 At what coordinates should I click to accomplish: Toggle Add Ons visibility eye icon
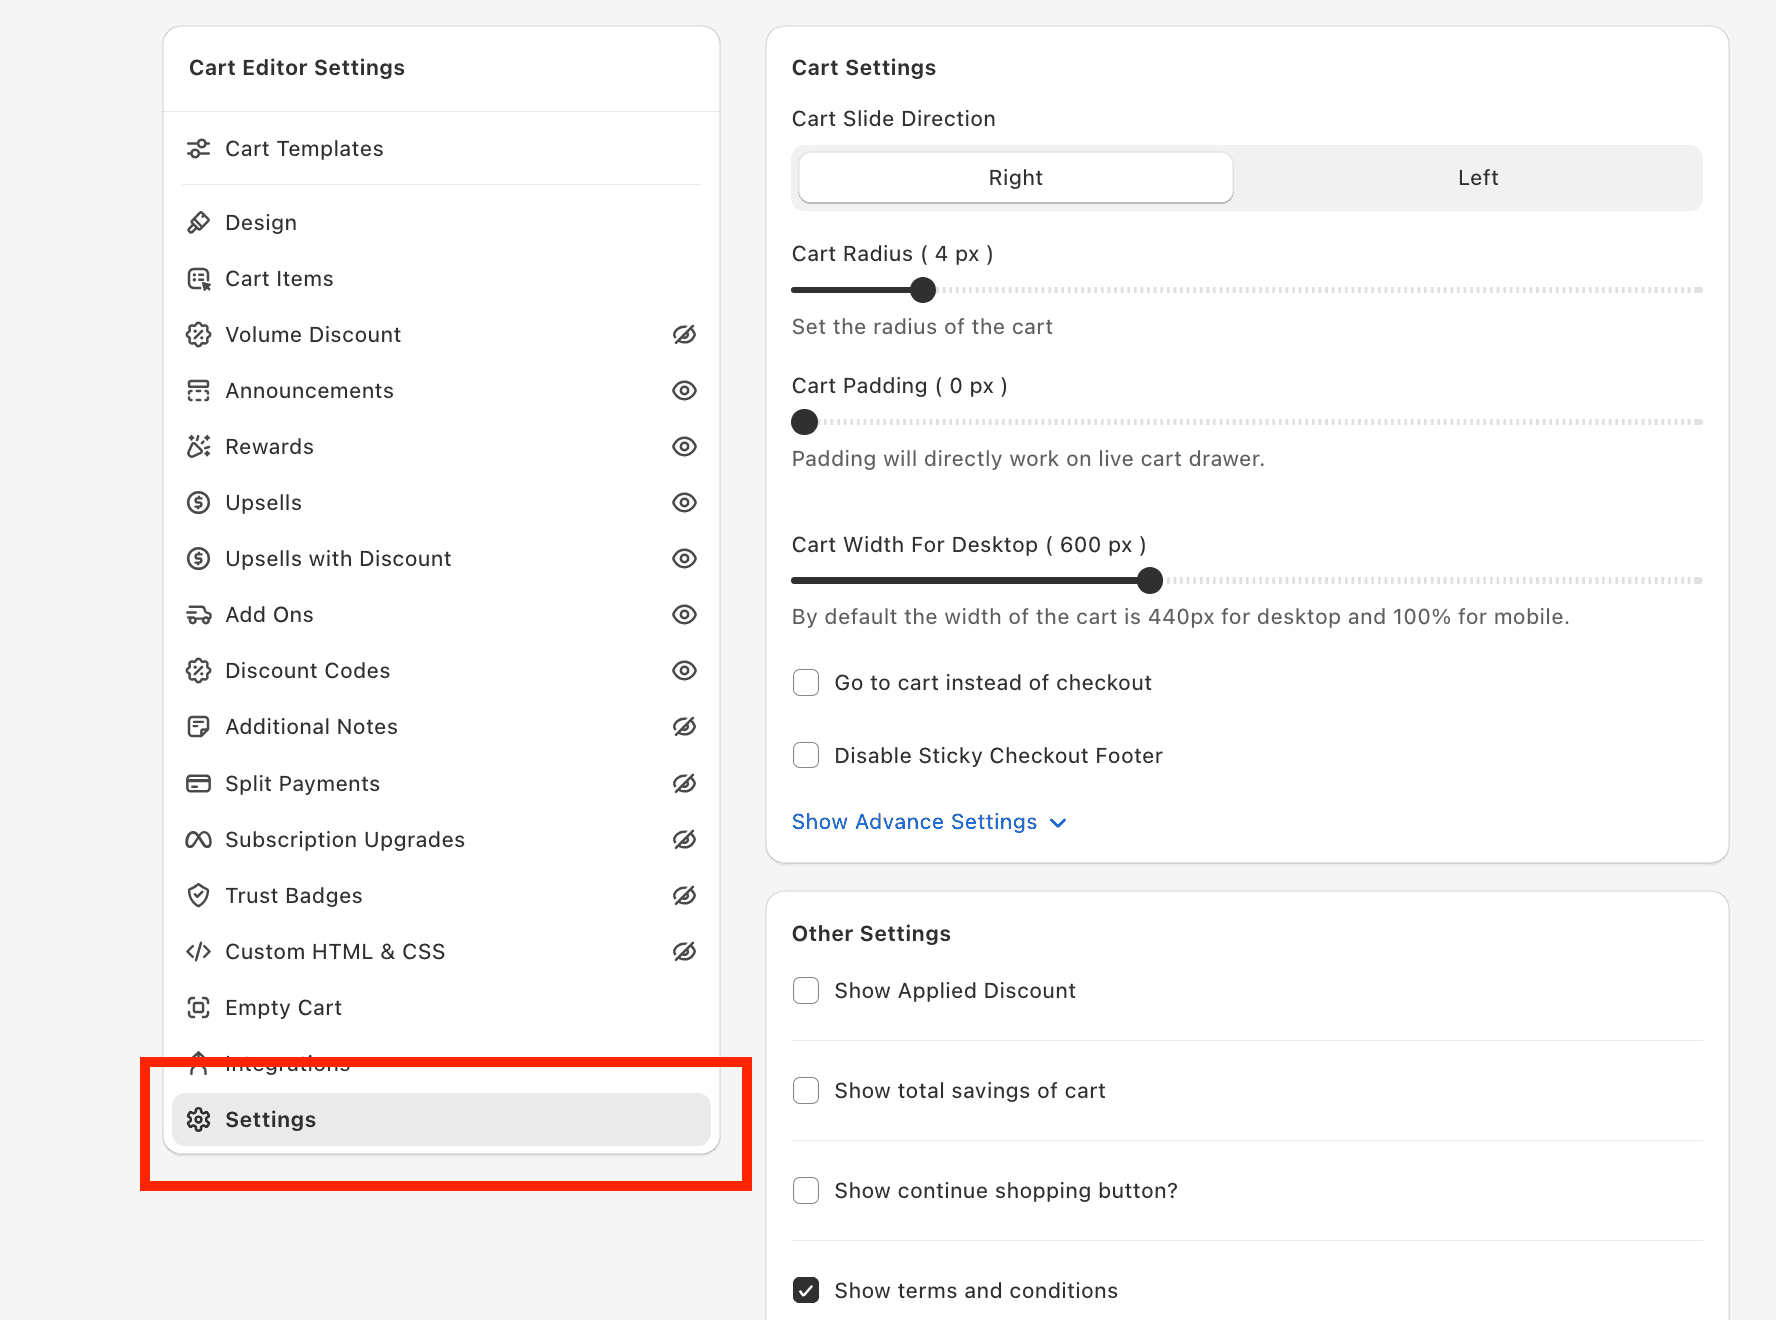tap(684, 615)
